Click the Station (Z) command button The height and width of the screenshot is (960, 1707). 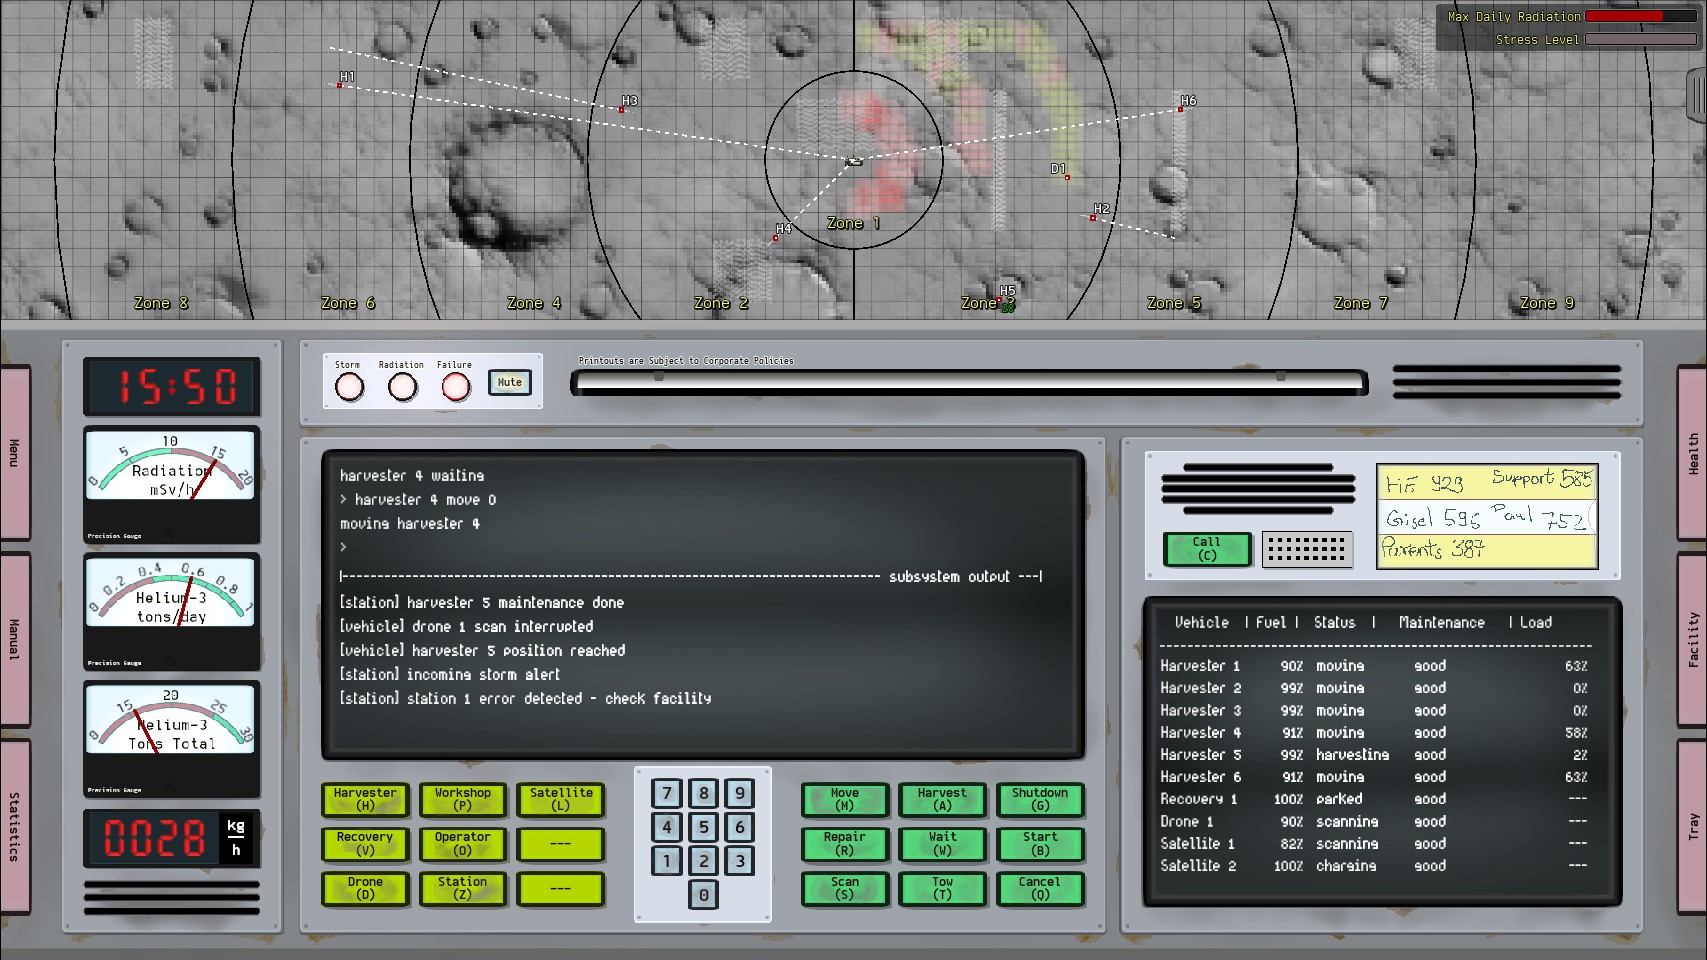coord(462,888)
